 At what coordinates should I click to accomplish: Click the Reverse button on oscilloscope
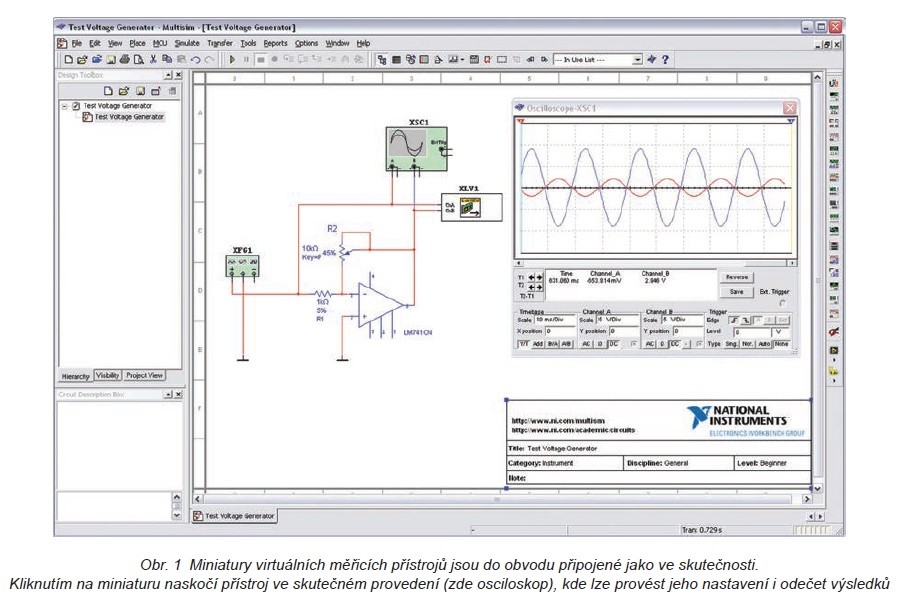pyautogui.click(x=736, y=277)
